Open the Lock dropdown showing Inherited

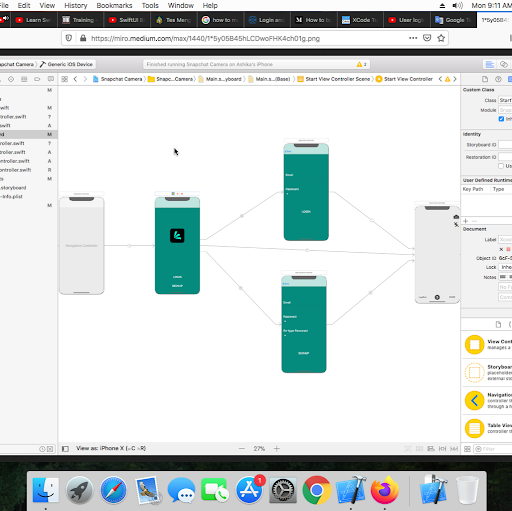(x=505, y=267)
